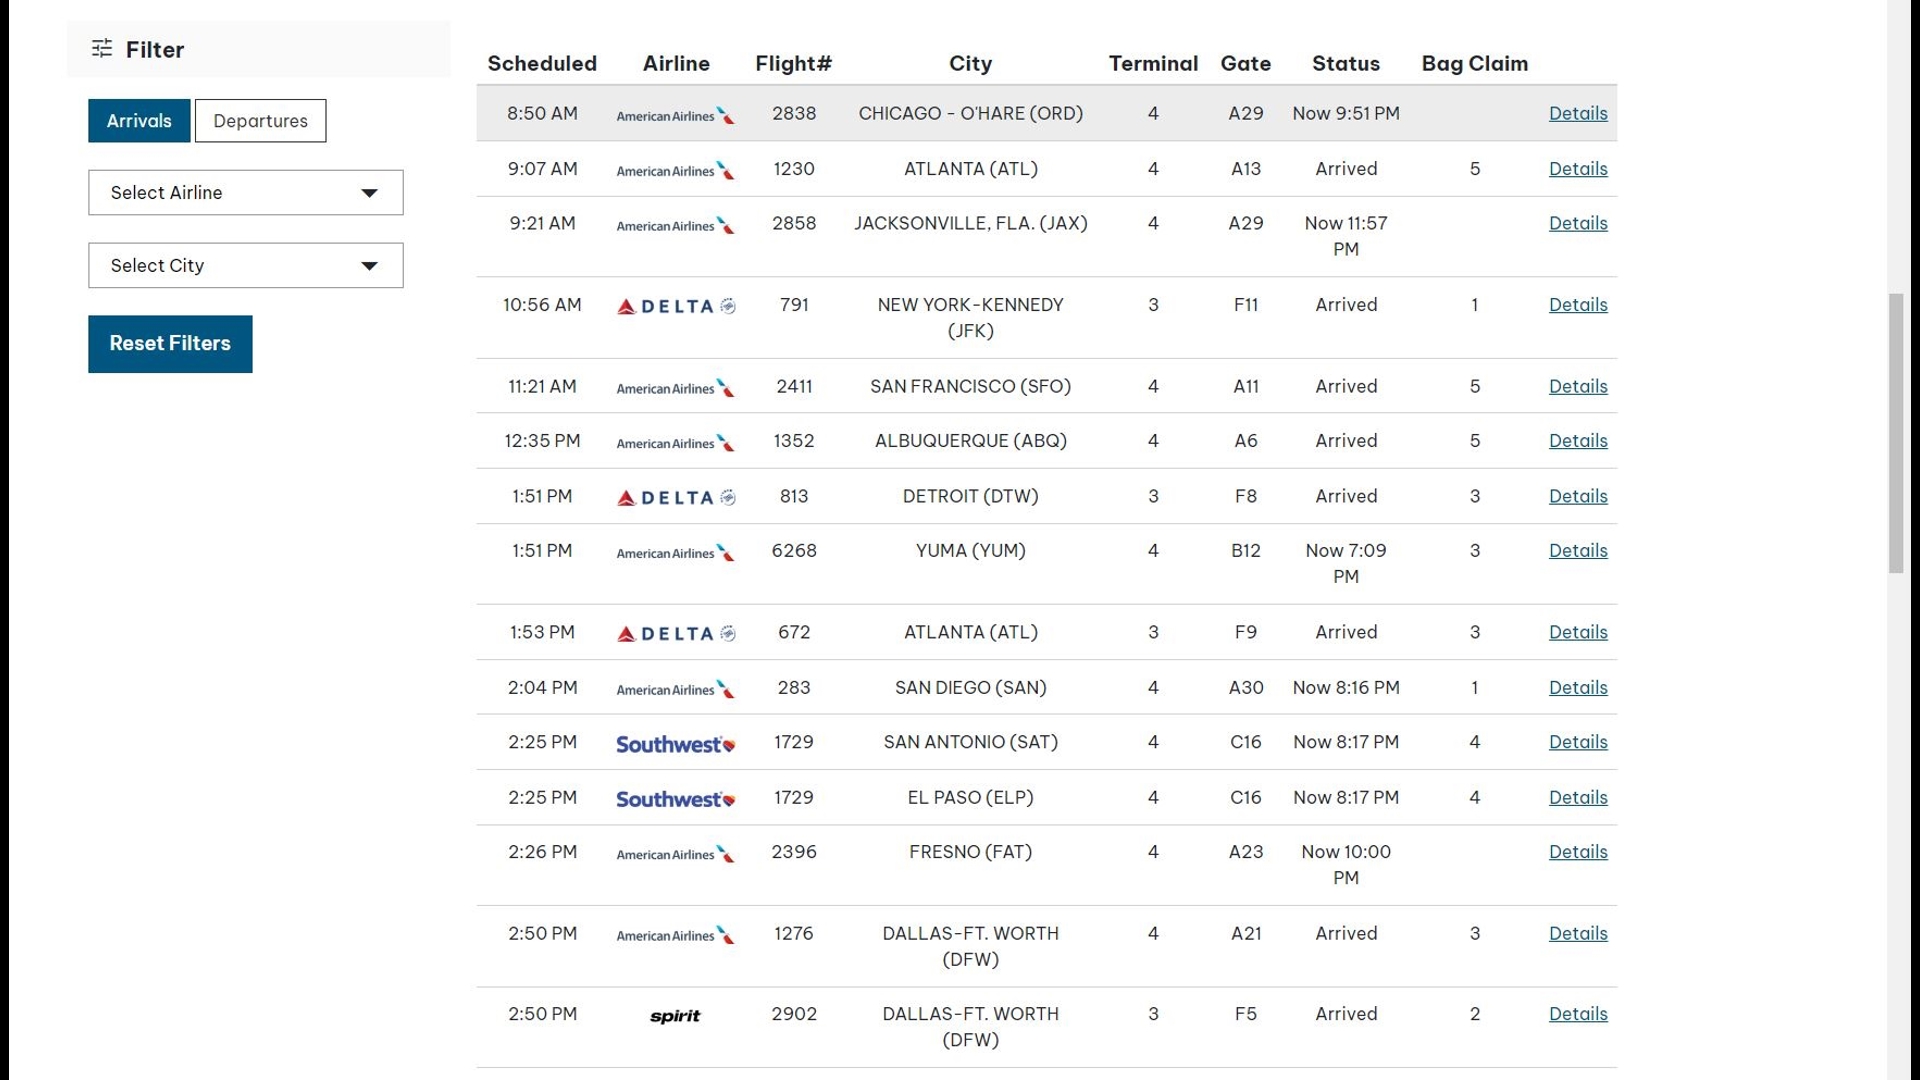Viewport: 1920px width, 1080px height.
Task: Open Details for New York-Kennedy flight 791
Action: (1578, 305)
